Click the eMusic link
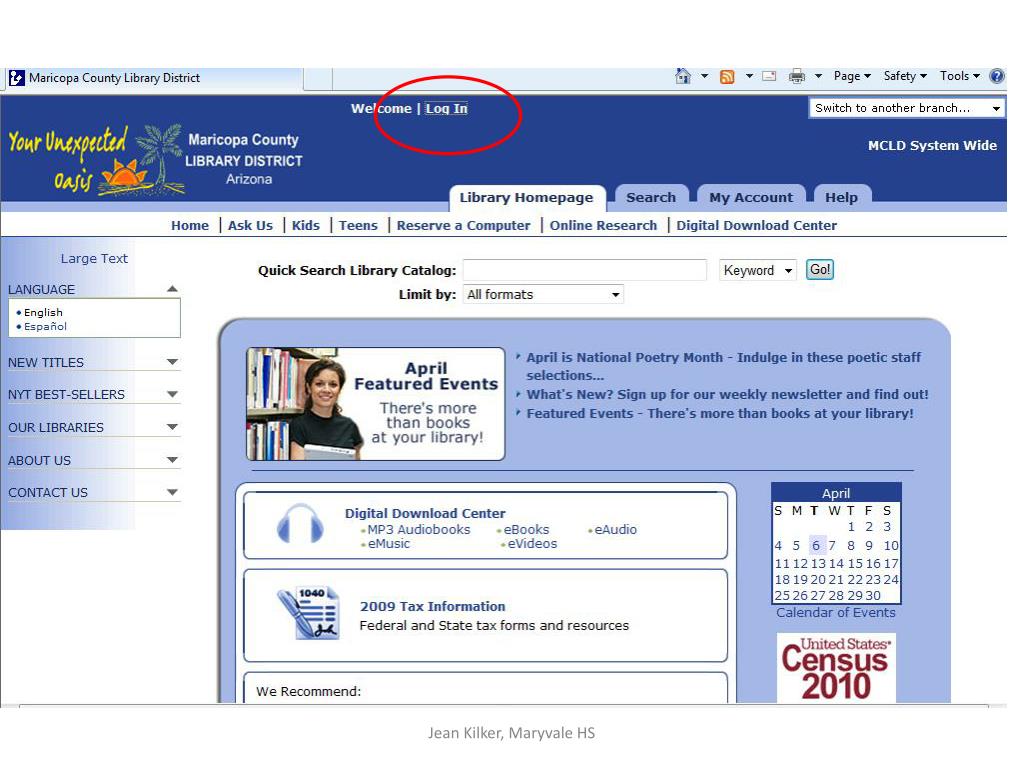The width and height of the screenshot is (1024, 768). [x=389, y=544]
